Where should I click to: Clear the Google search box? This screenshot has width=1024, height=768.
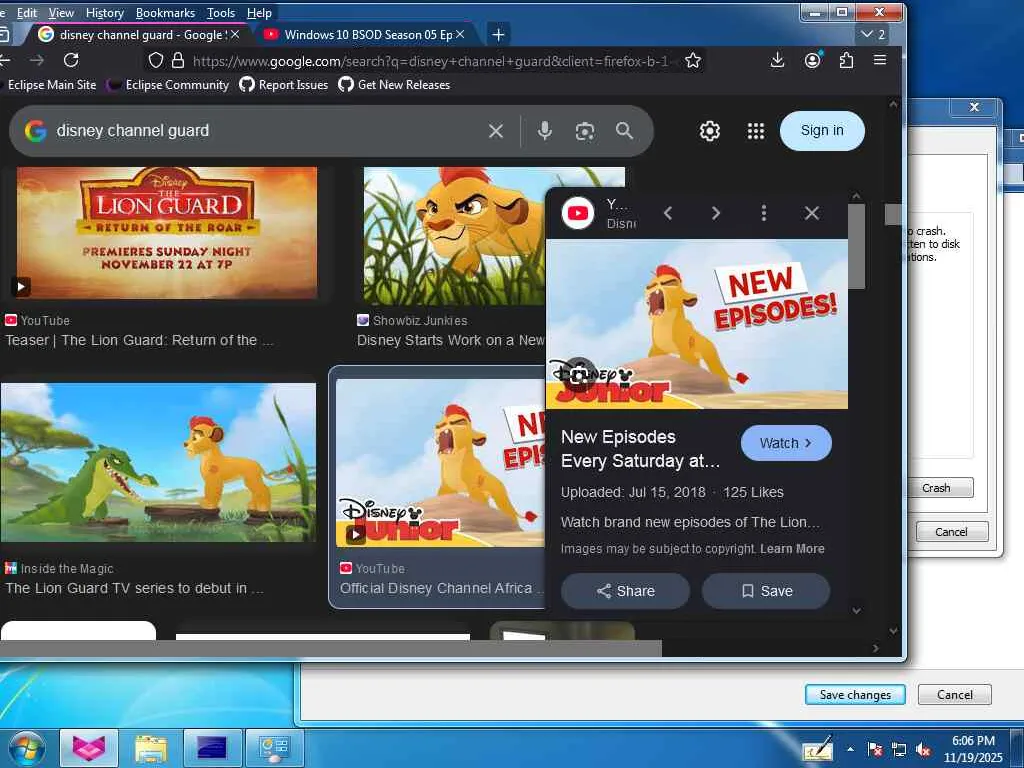(x=496, y=131)
